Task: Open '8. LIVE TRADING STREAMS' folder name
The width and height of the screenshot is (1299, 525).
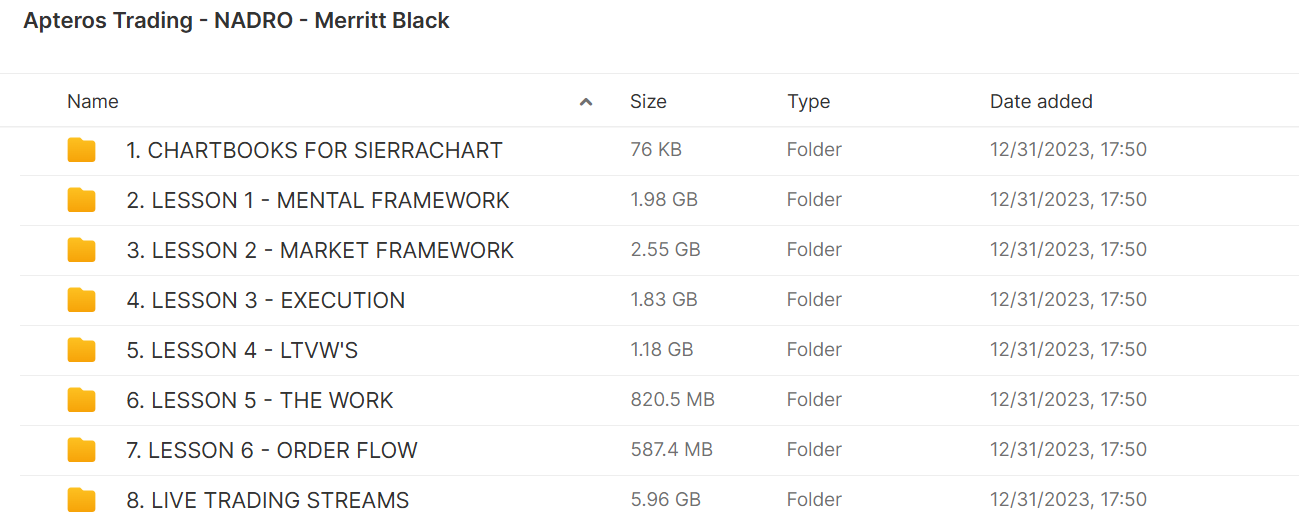Action: click(x=268, y=501)
